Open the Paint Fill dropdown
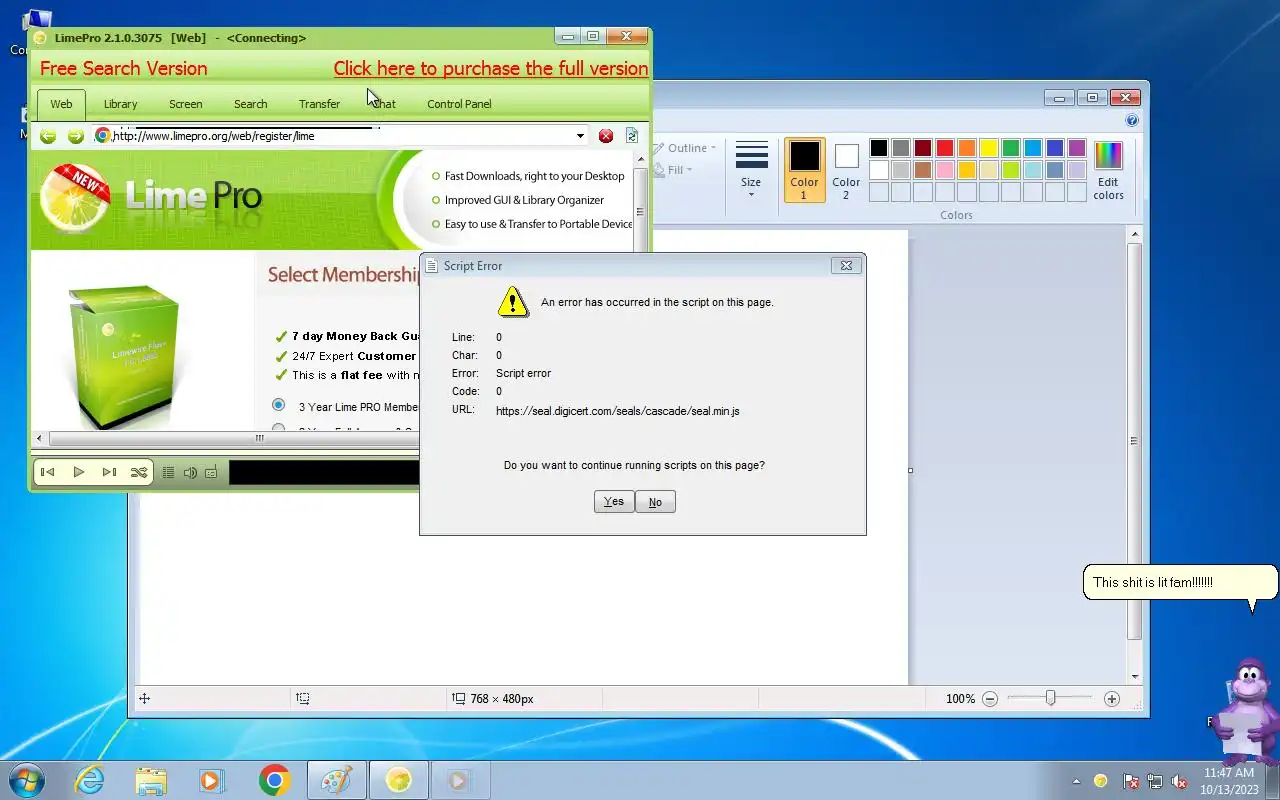 (674, 170)
